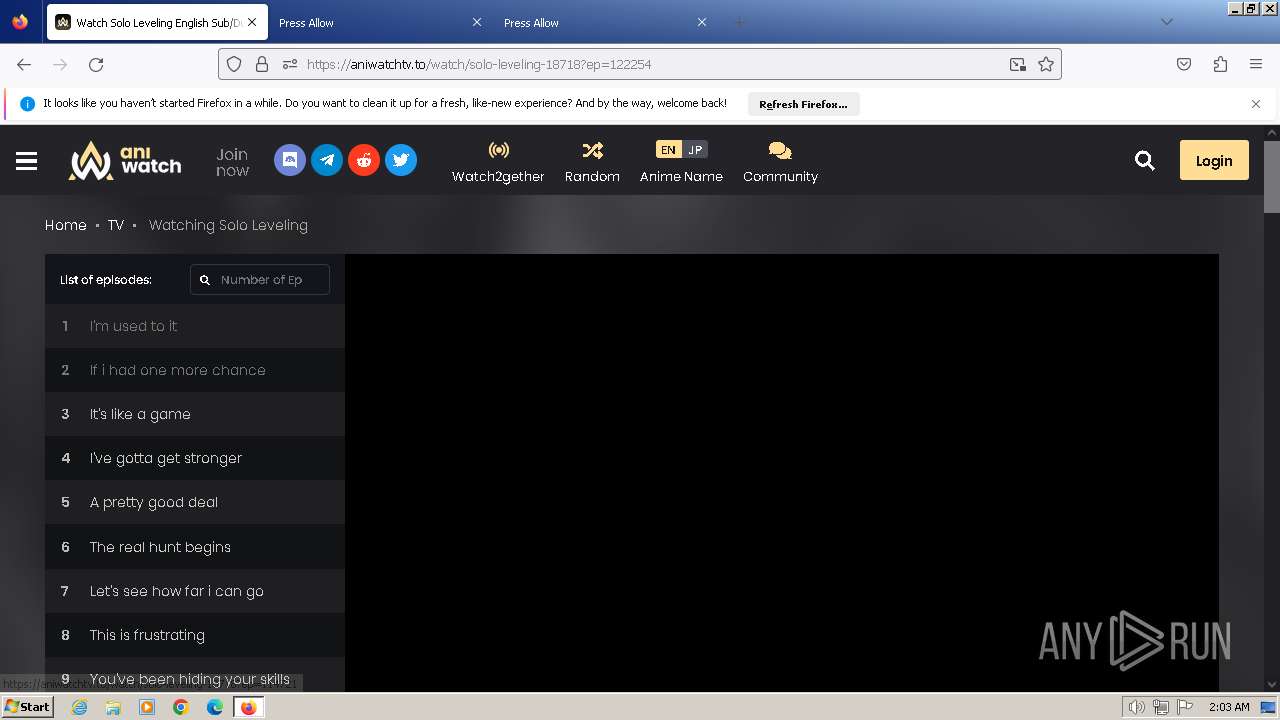Click the AniWatch logo
Viewport: 1280px width, 720px height.
[x=125, y=160]
